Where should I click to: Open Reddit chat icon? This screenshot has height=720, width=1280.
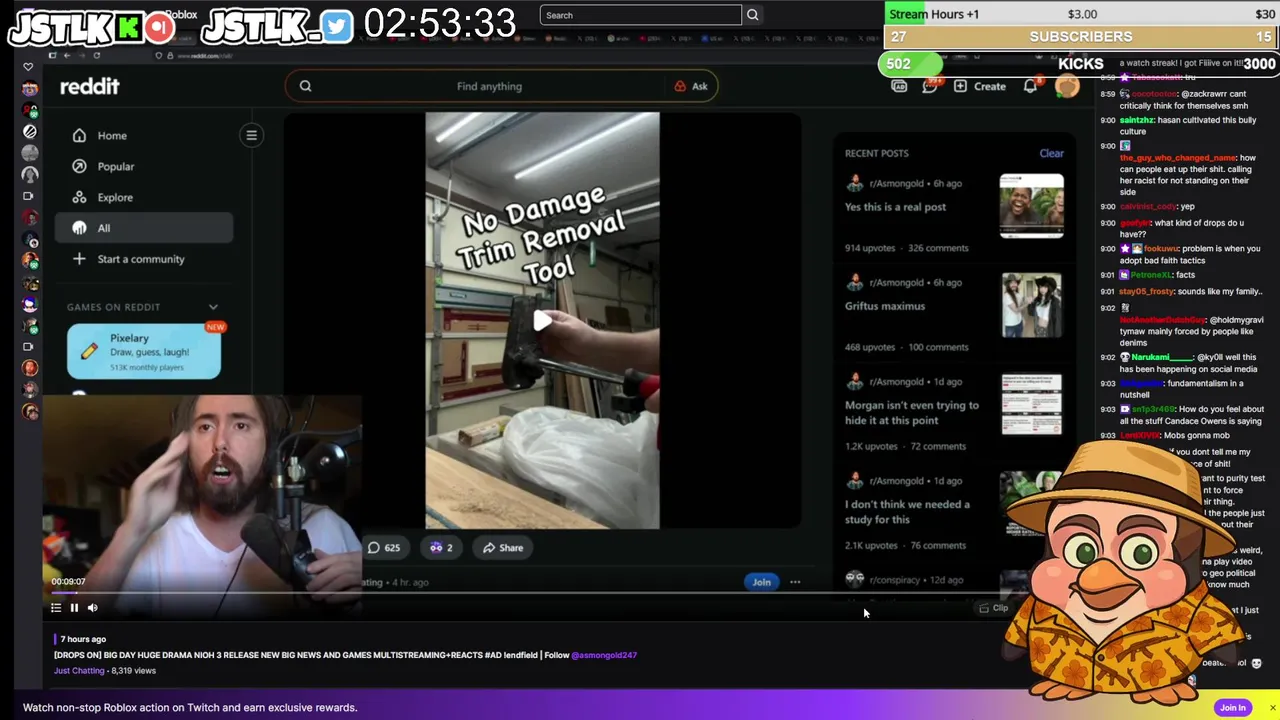(929, 86)
